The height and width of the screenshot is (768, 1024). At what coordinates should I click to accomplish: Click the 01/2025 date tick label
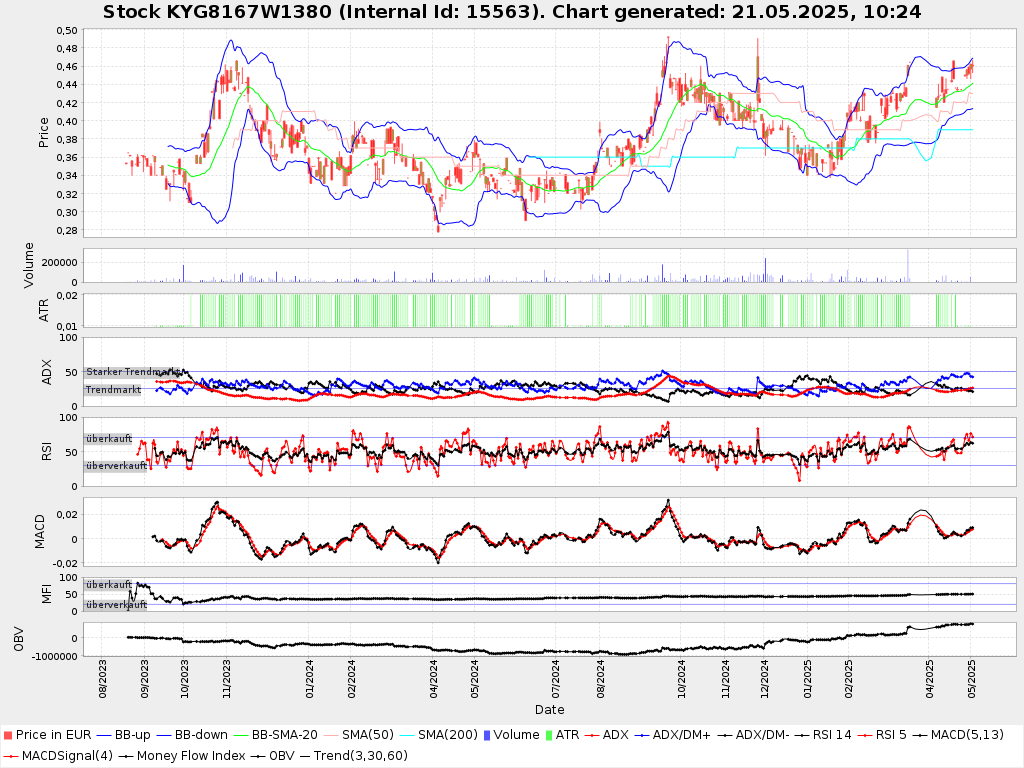[807, 679]
